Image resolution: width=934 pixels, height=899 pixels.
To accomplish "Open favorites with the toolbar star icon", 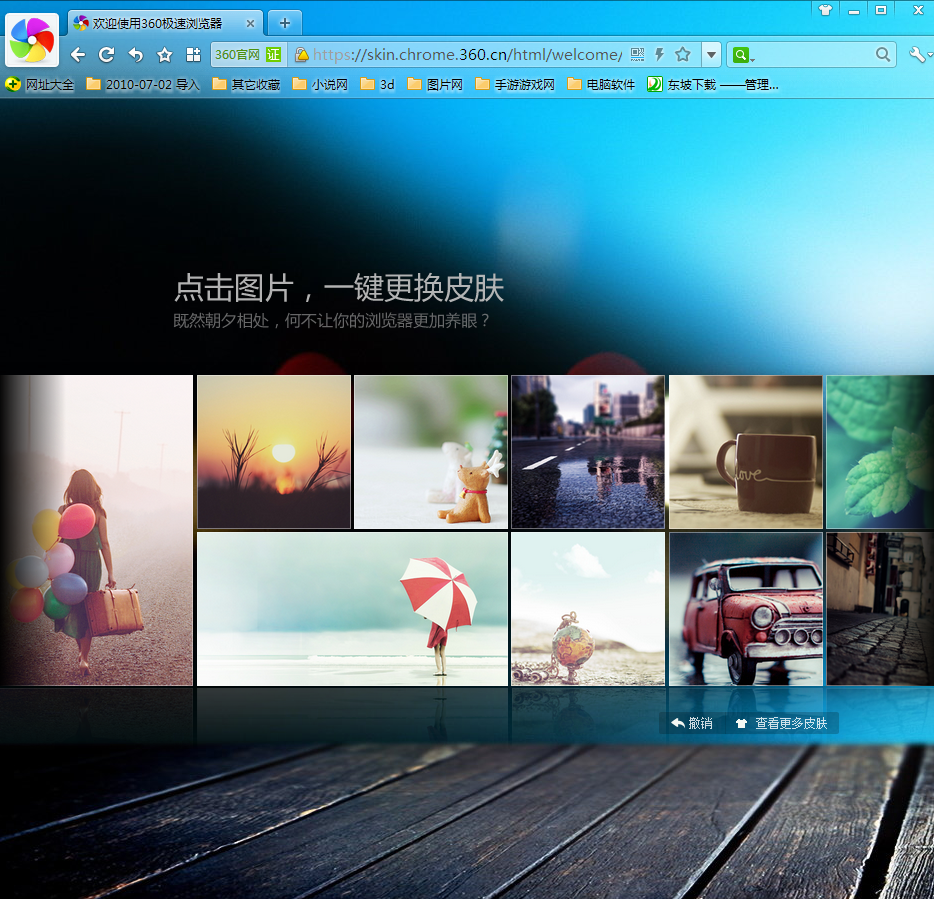I will [x=164, y=55].
